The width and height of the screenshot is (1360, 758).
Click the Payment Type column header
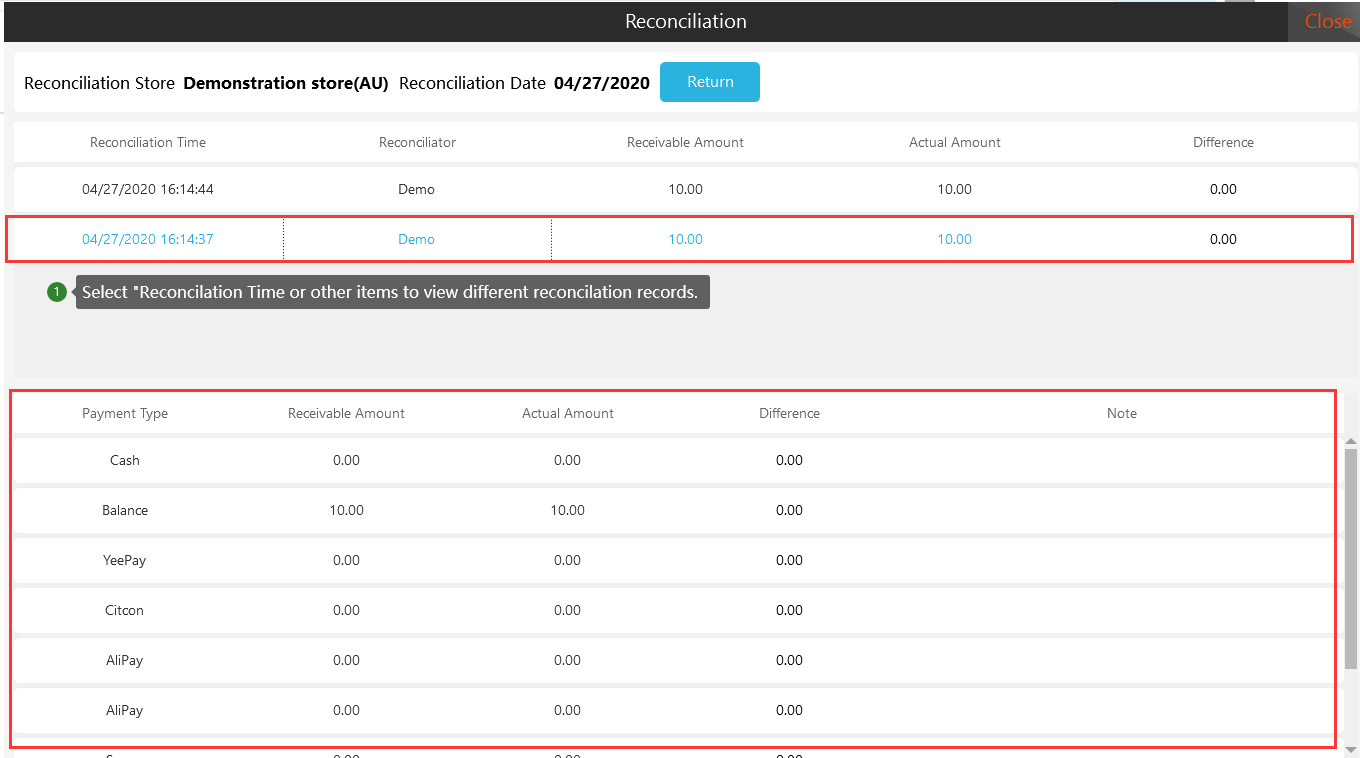click(x=125, y=413)
